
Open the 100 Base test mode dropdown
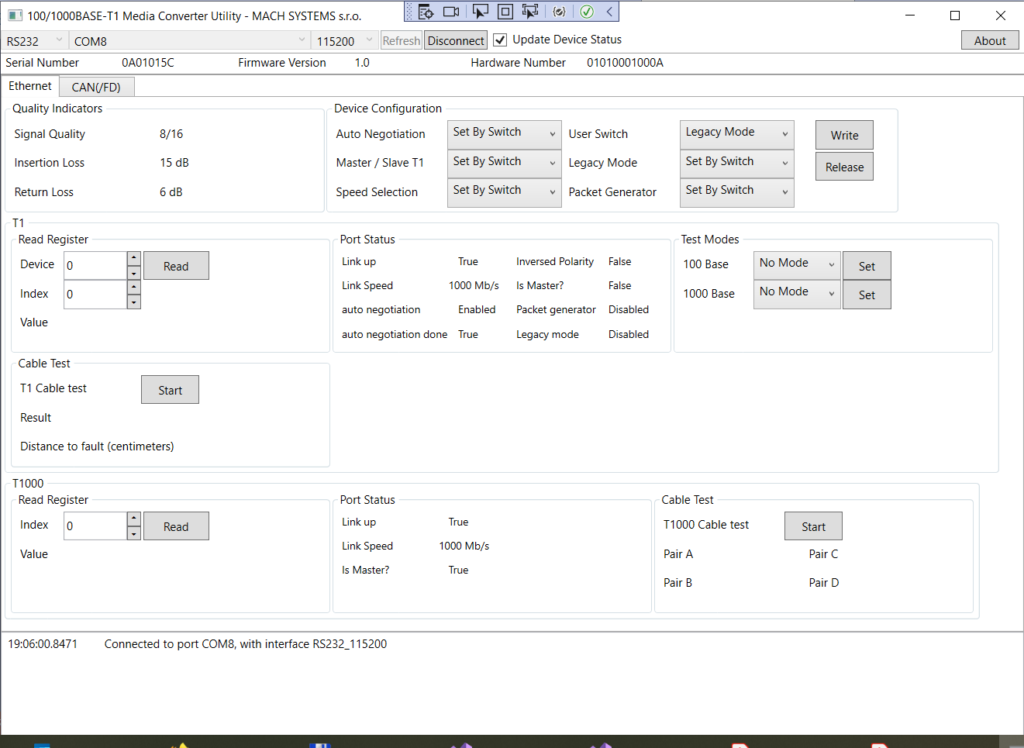(796, 264)
